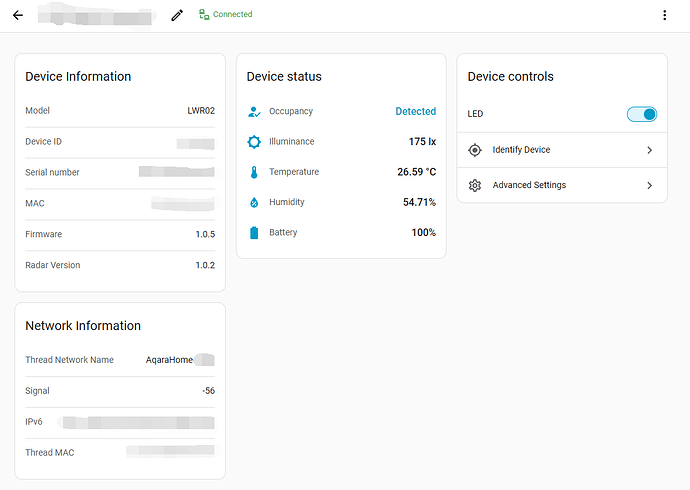Image resolution: width=690 pixels, height=490 pixels.
Task: Click the Signal label
Action: coord(37,391)
